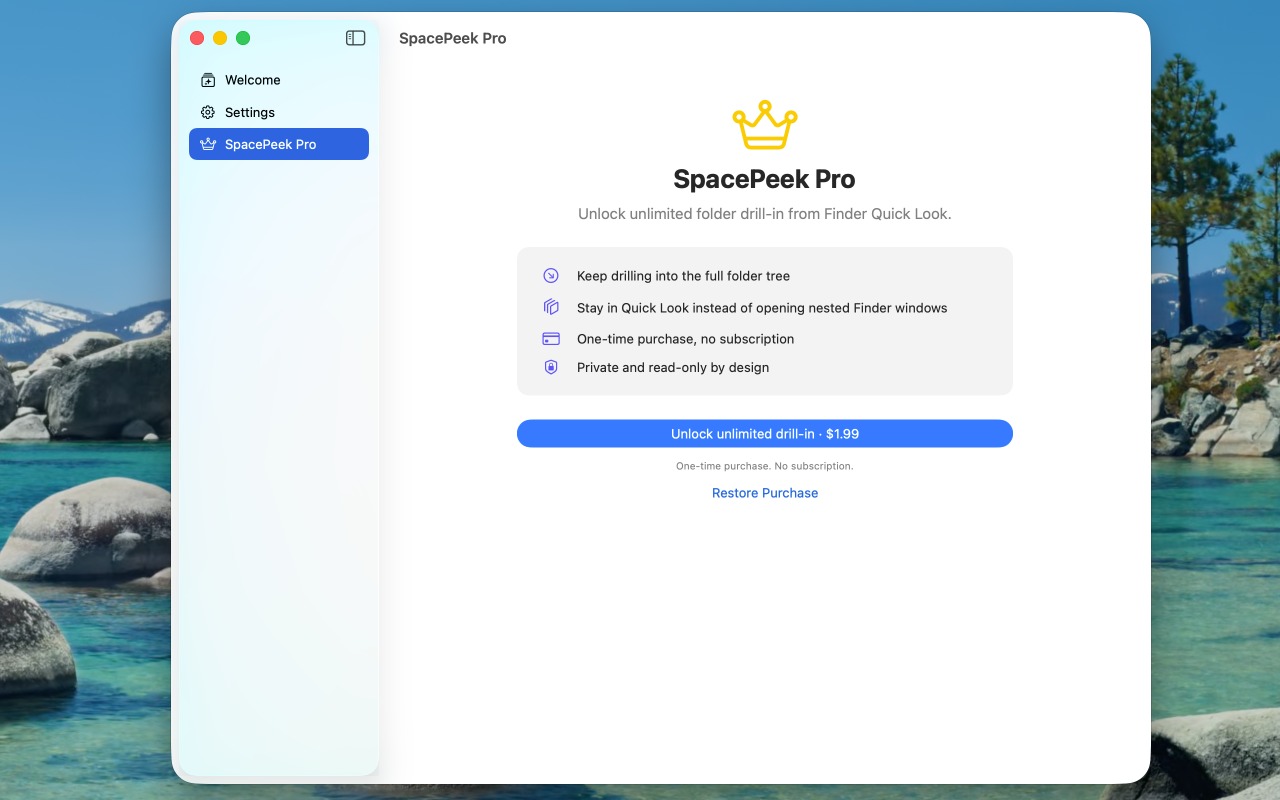Maximize the window with the green button
The height and width of the screenshot is (800, 1280).
coord(243,38)
